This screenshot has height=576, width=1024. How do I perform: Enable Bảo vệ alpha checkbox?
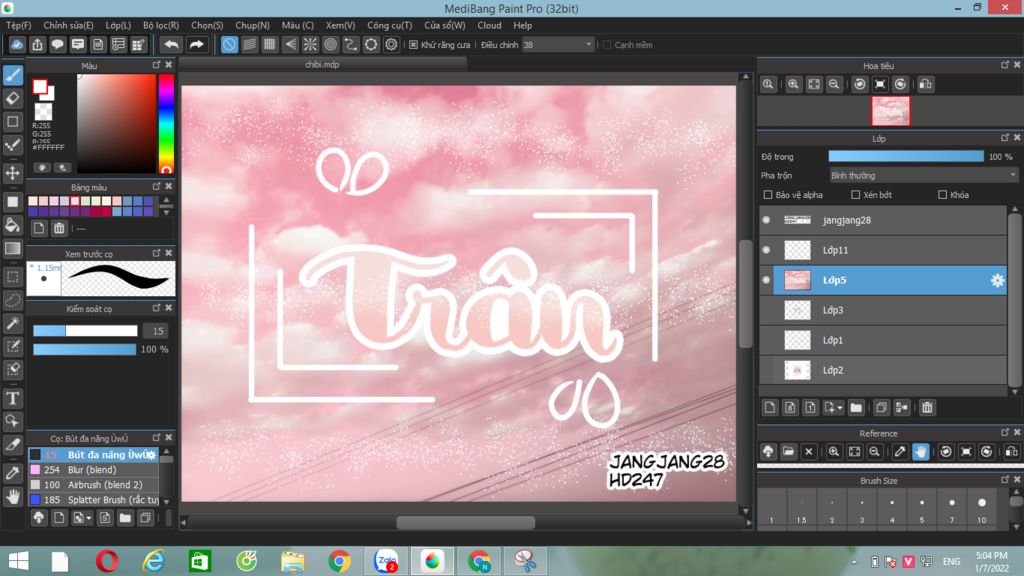coord(768,195)
